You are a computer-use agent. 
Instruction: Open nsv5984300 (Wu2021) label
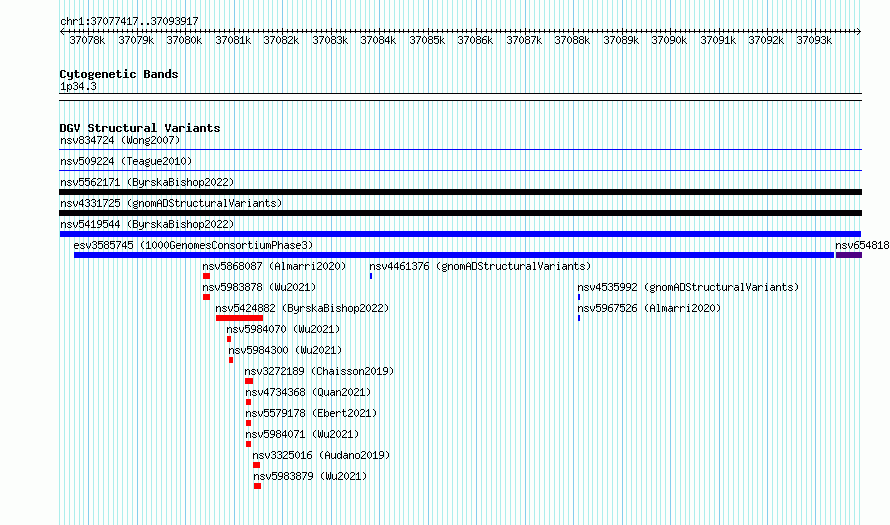coord(286,350)
